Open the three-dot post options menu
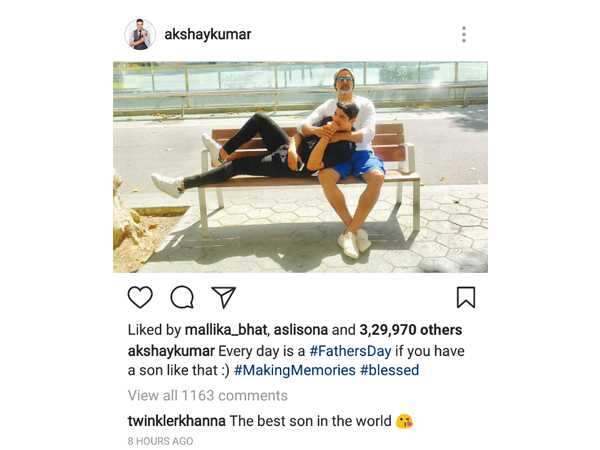The height and width of the screenshot is (450, 600). click(x=464, y=34)
